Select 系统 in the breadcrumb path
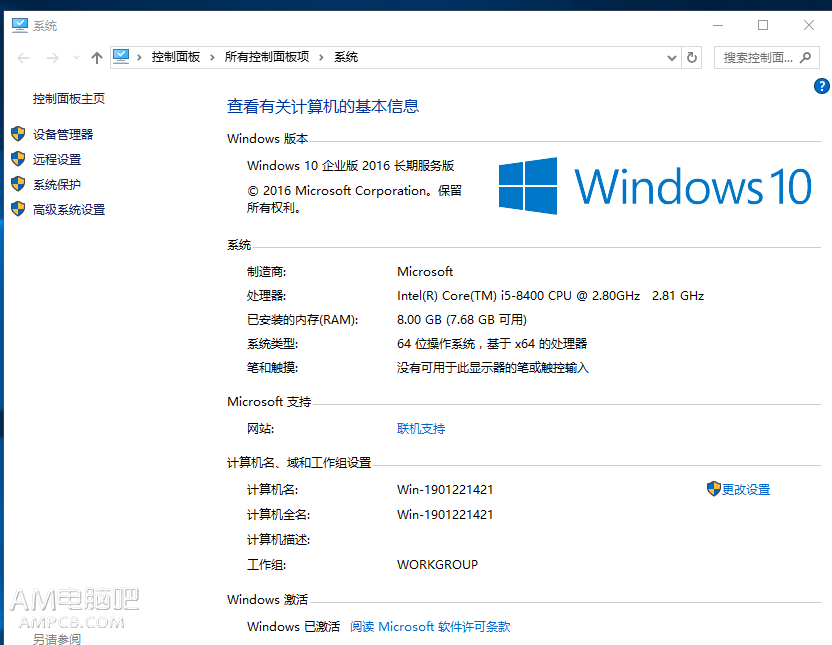 [x=346, y=57]
